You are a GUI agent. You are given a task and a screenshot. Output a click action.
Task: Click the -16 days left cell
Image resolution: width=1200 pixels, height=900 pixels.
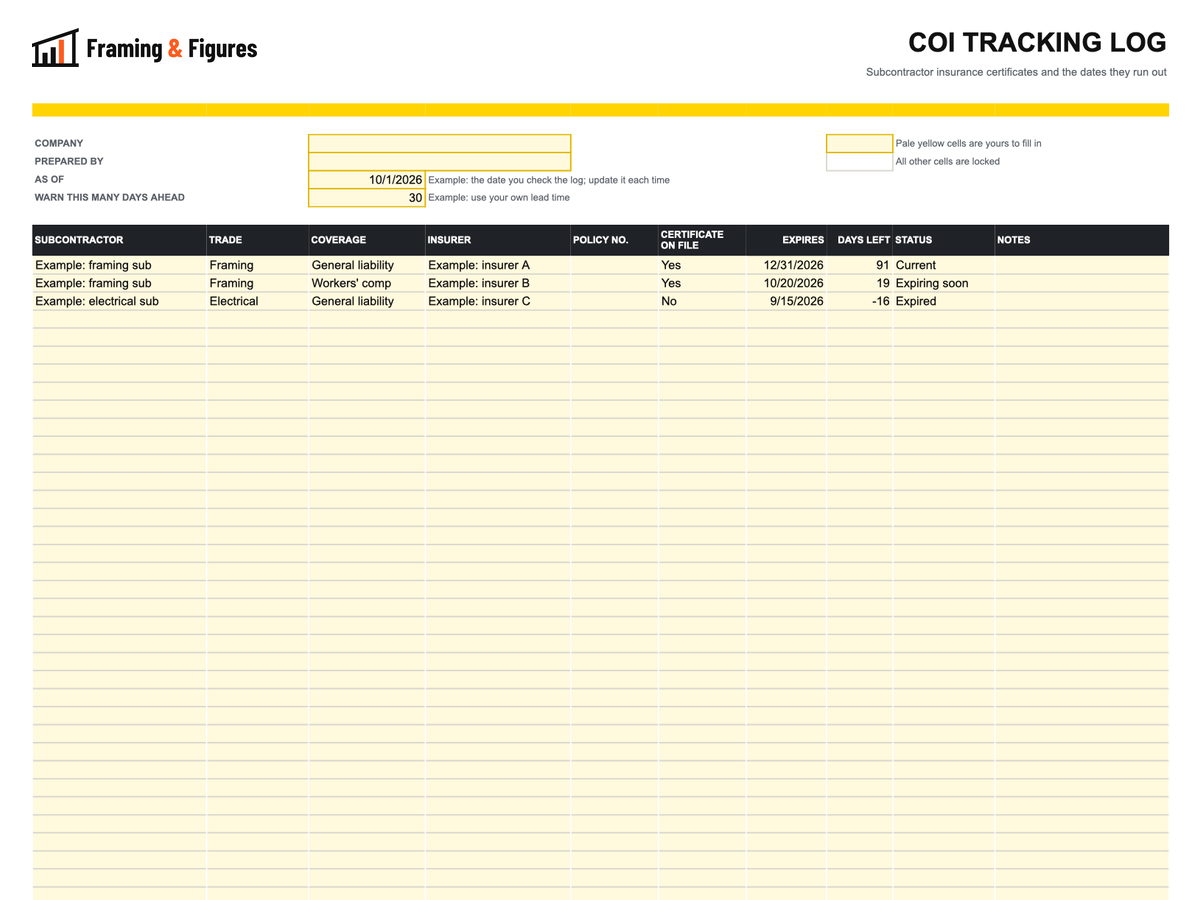tap(859, 301)
